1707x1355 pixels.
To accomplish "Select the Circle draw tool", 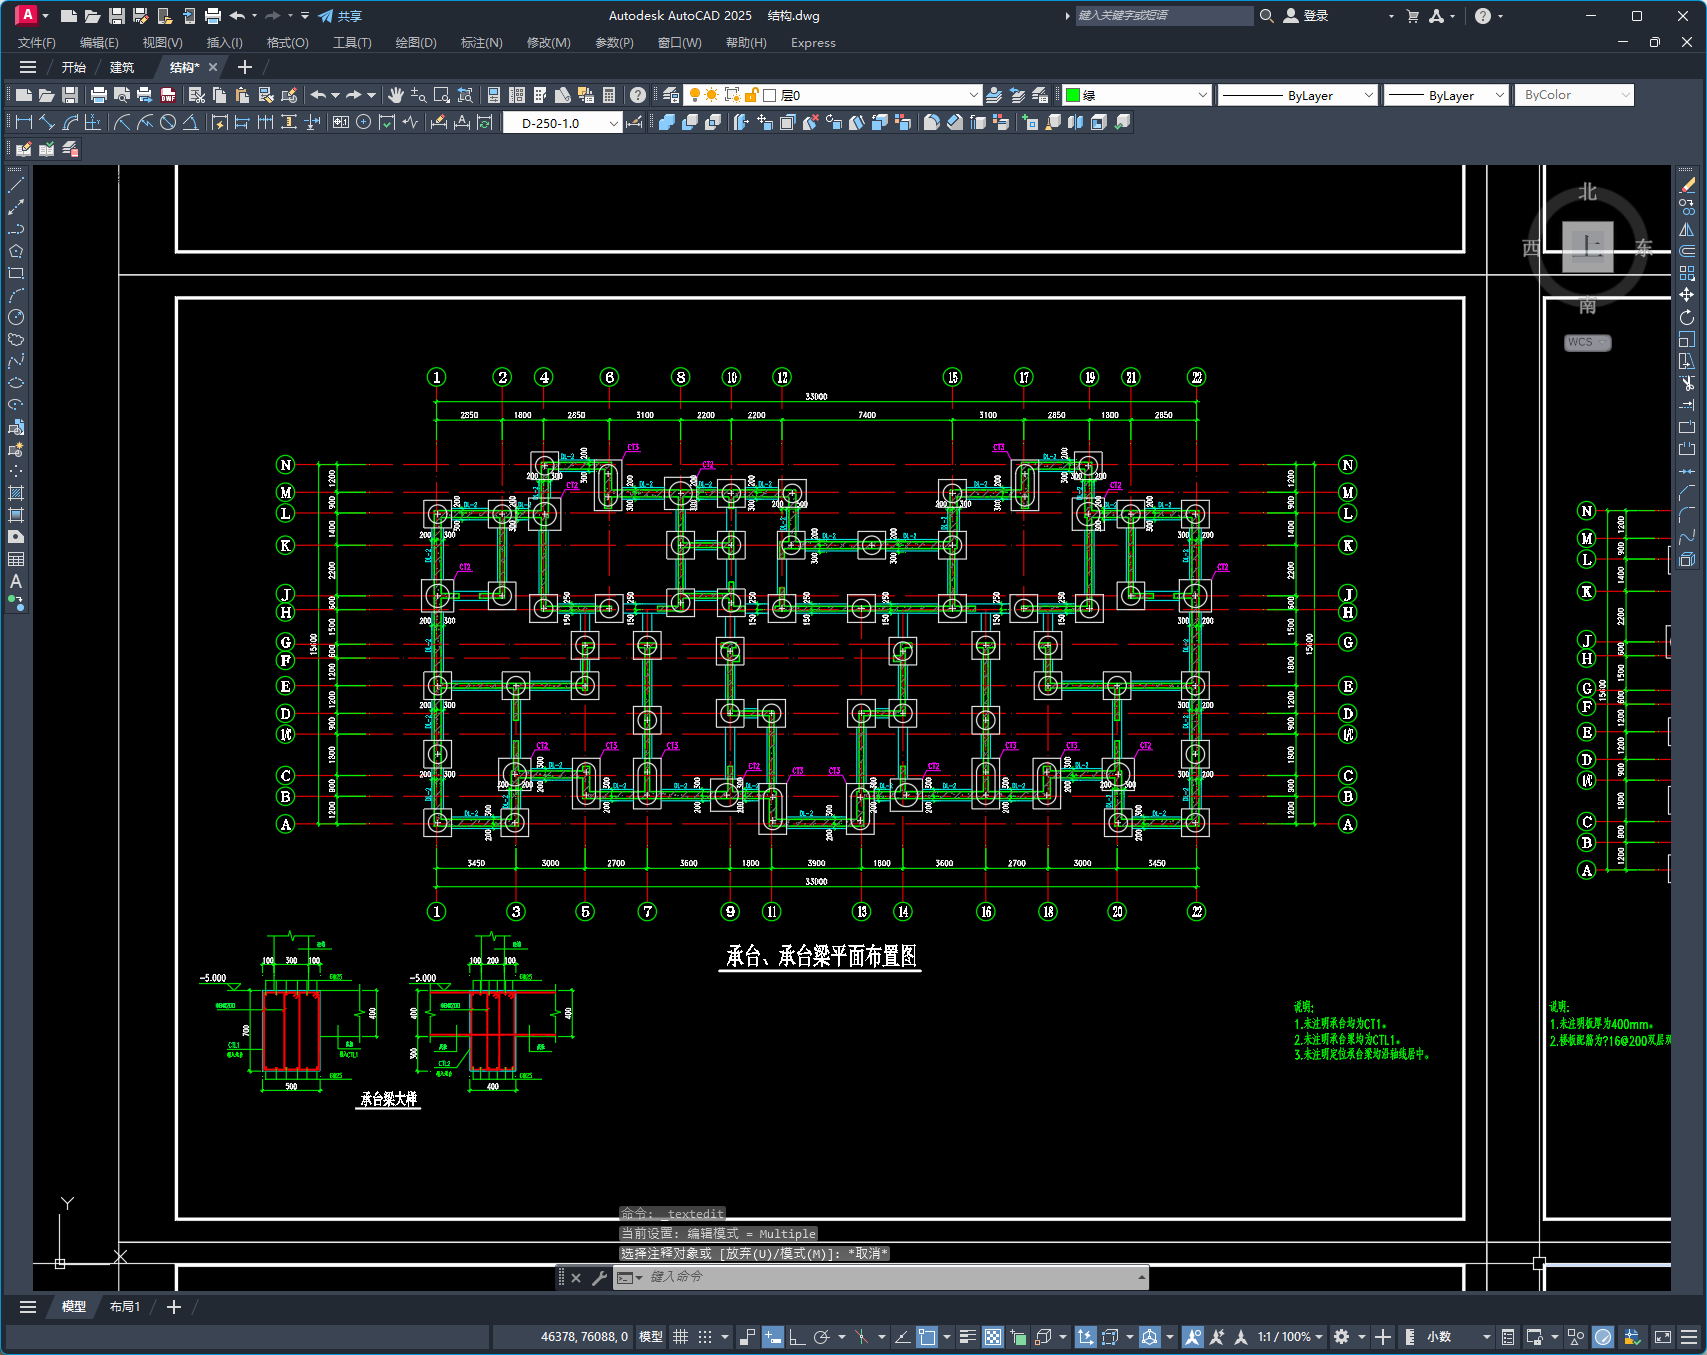I will point(16,317).
